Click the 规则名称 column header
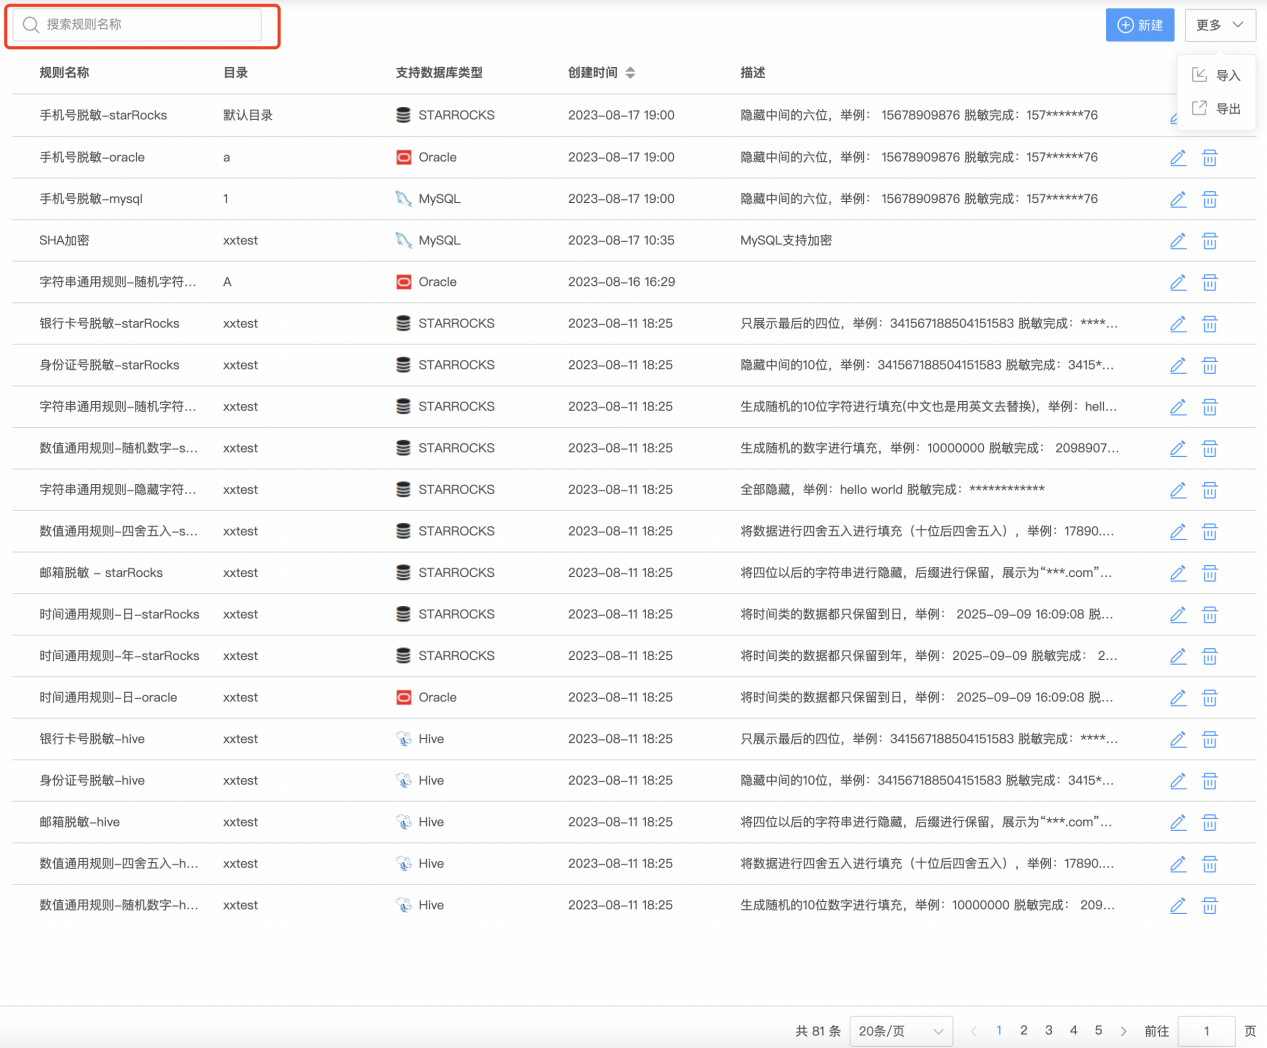 click(x=64, y=73)
